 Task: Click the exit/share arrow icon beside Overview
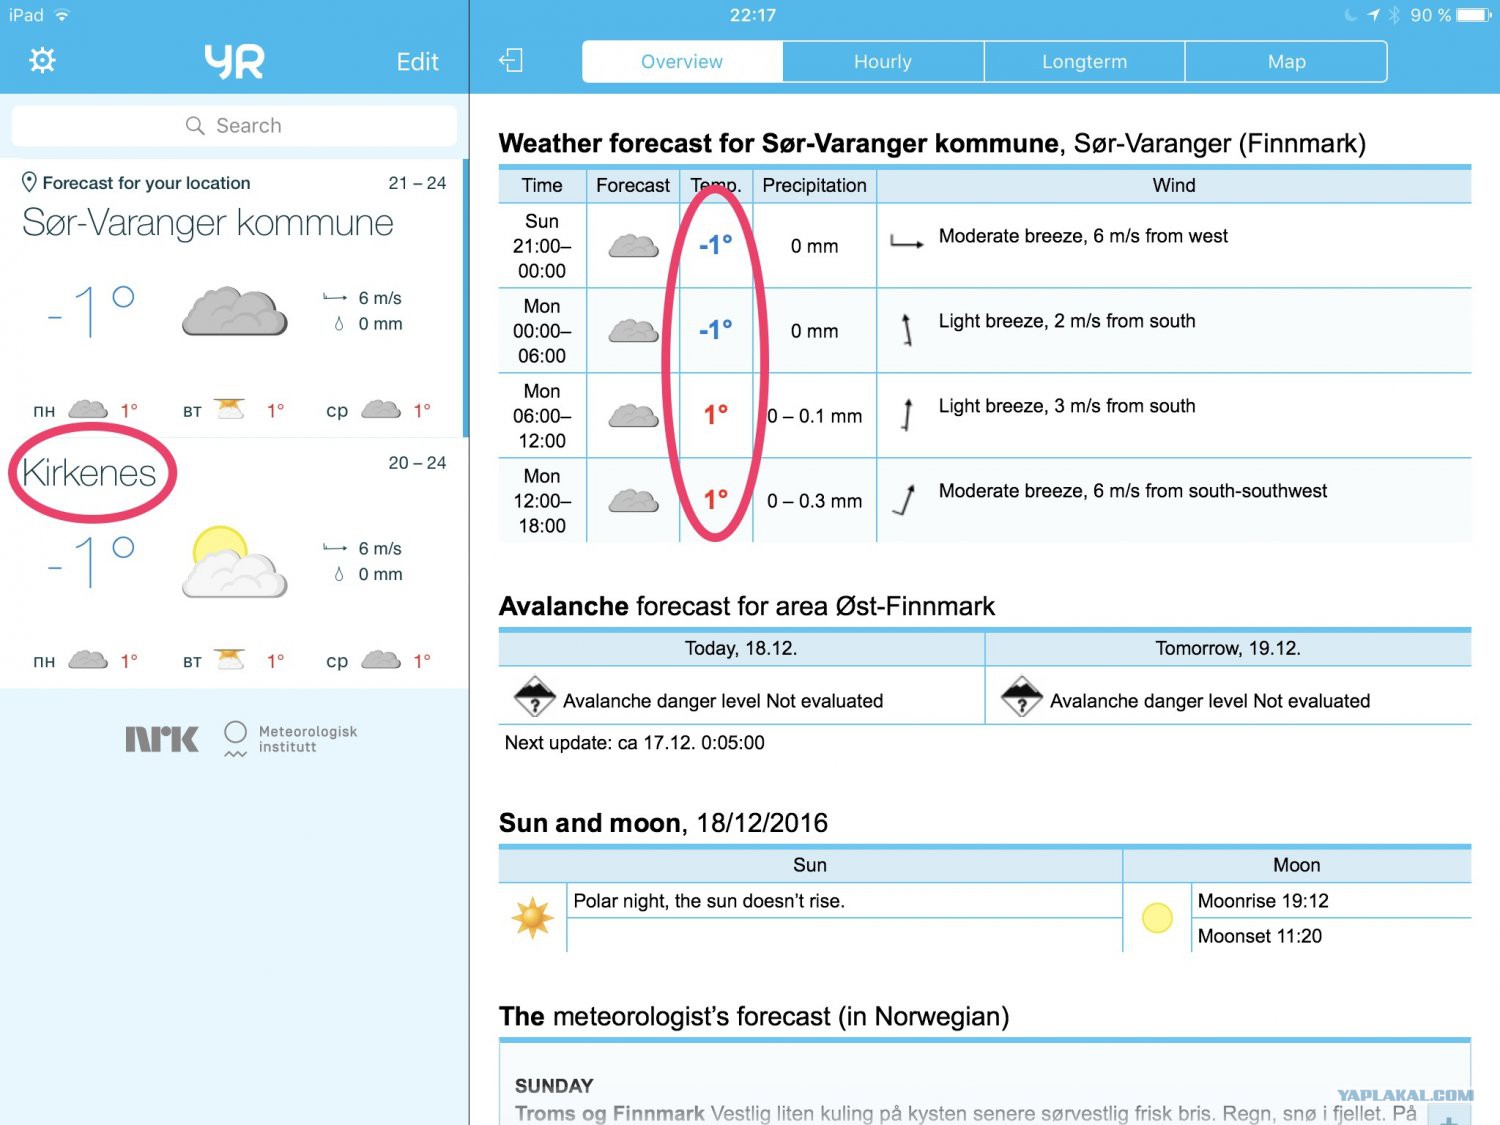(511, 61)
